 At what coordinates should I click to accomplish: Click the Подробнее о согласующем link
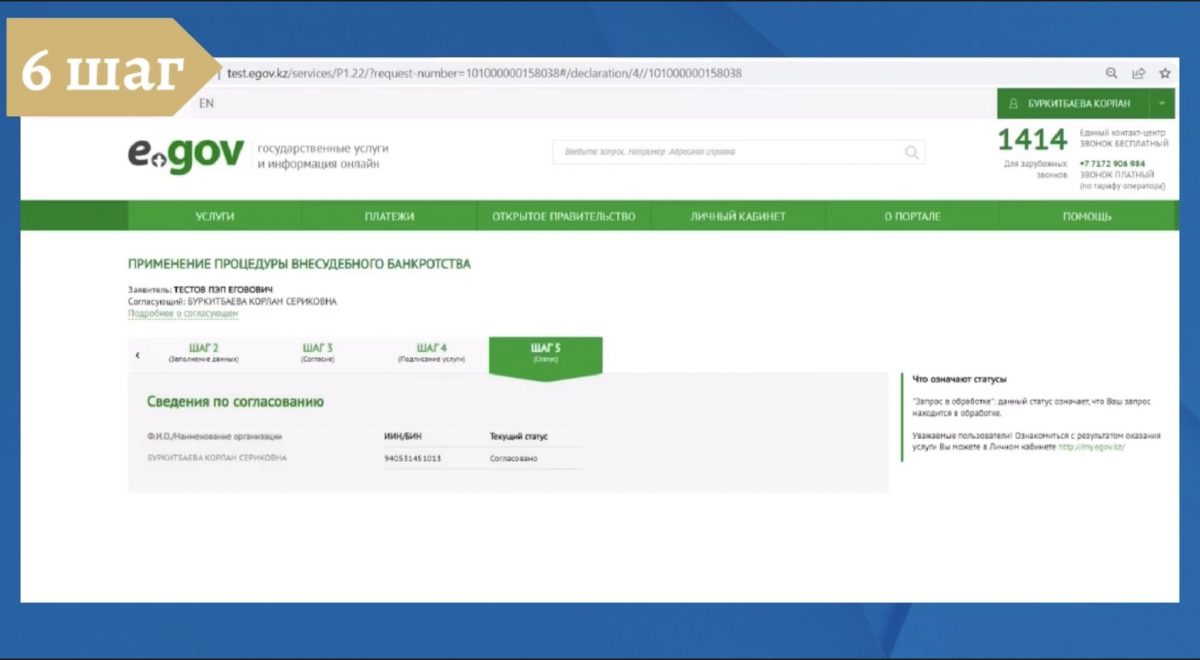tap(183, 313)
